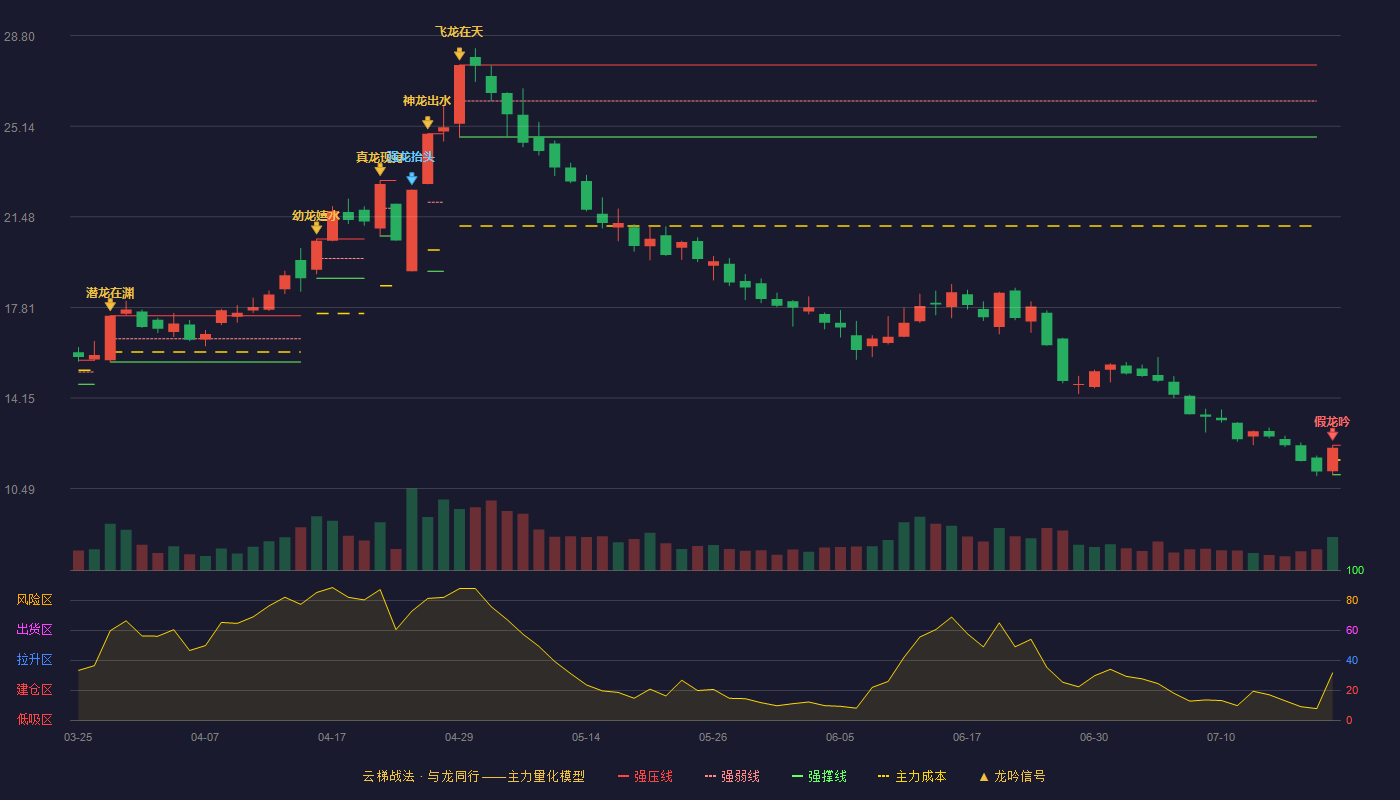The image size is (1400, 800).
Task: Click the 05-14 date label
Action: [x=586, y=737]
